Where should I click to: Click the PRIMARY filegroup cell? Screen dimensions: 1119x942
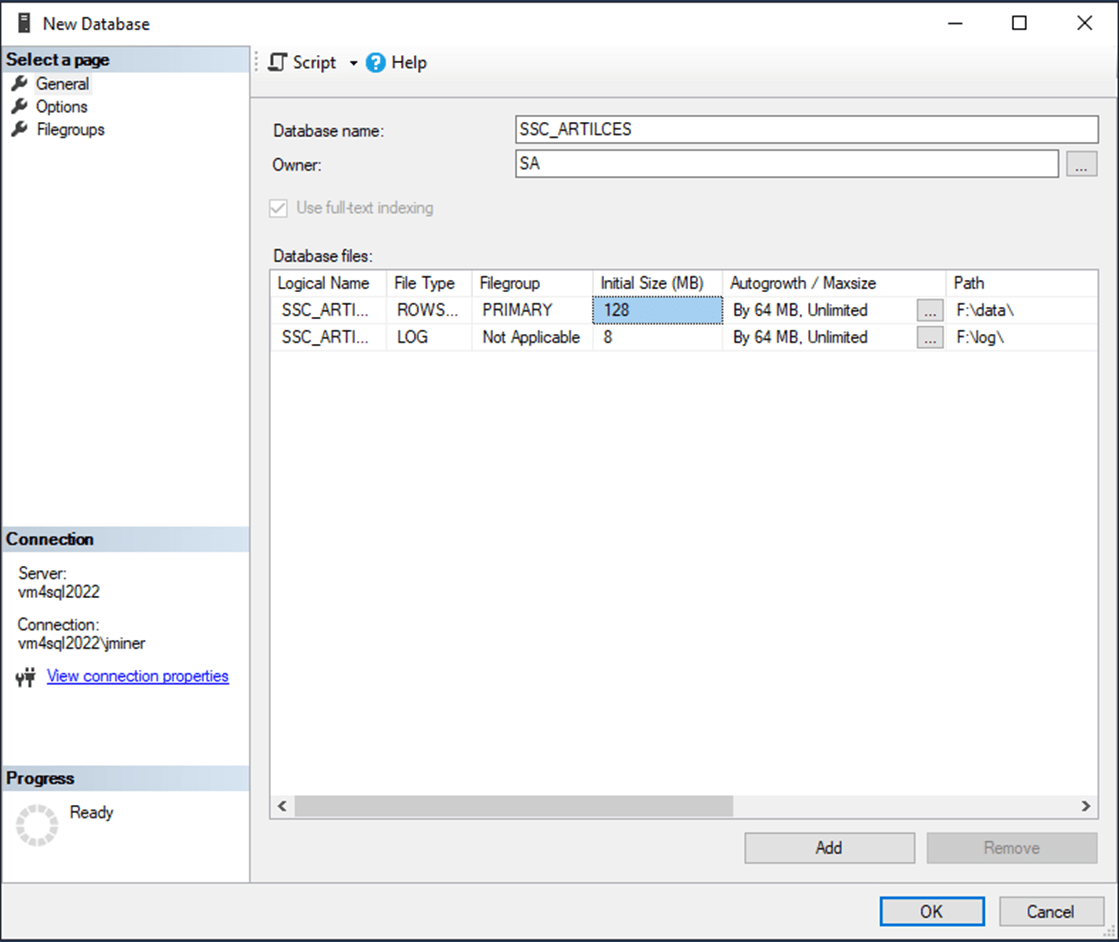[x=532, y=310]
